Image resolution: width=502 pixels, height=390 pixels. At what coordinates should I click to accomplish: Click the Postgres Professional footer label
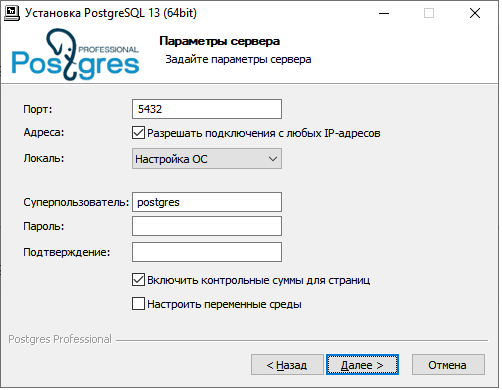[60, 339]
